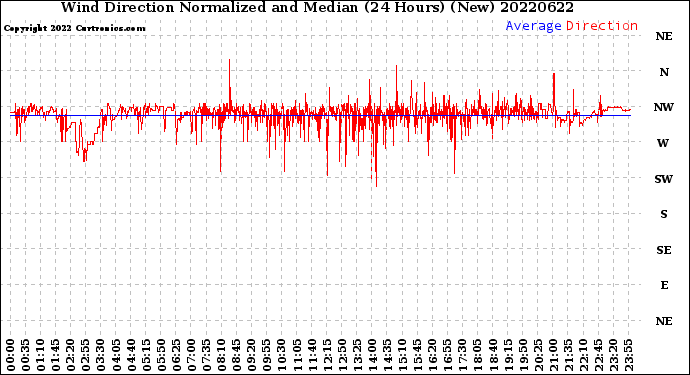
Task: Click the blue 'Average' legend label
Action: coord(533,26)
